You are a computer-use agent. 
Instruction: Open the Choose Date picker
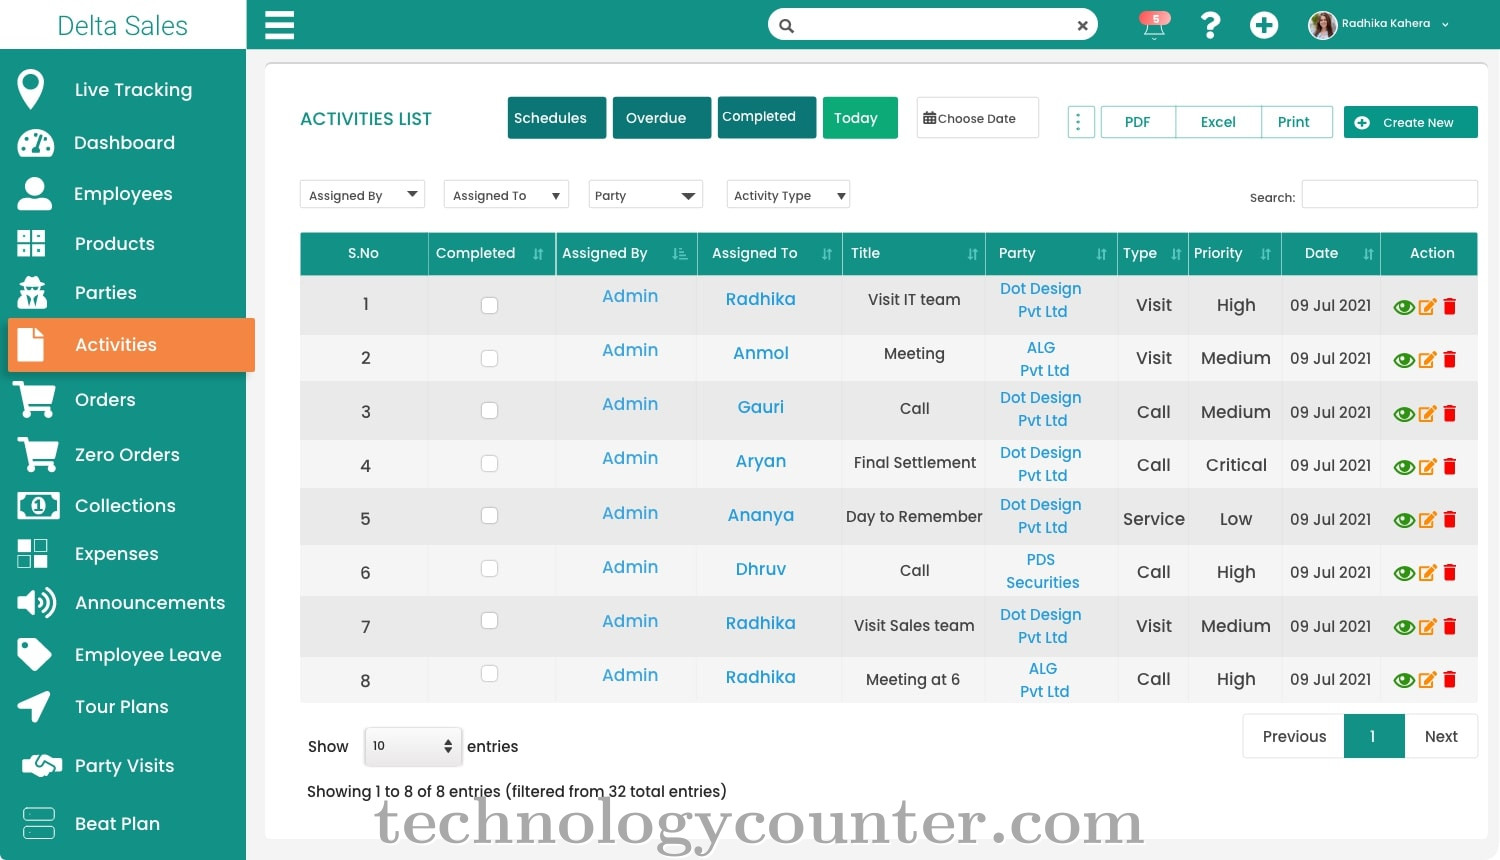(x=977, y=118)
